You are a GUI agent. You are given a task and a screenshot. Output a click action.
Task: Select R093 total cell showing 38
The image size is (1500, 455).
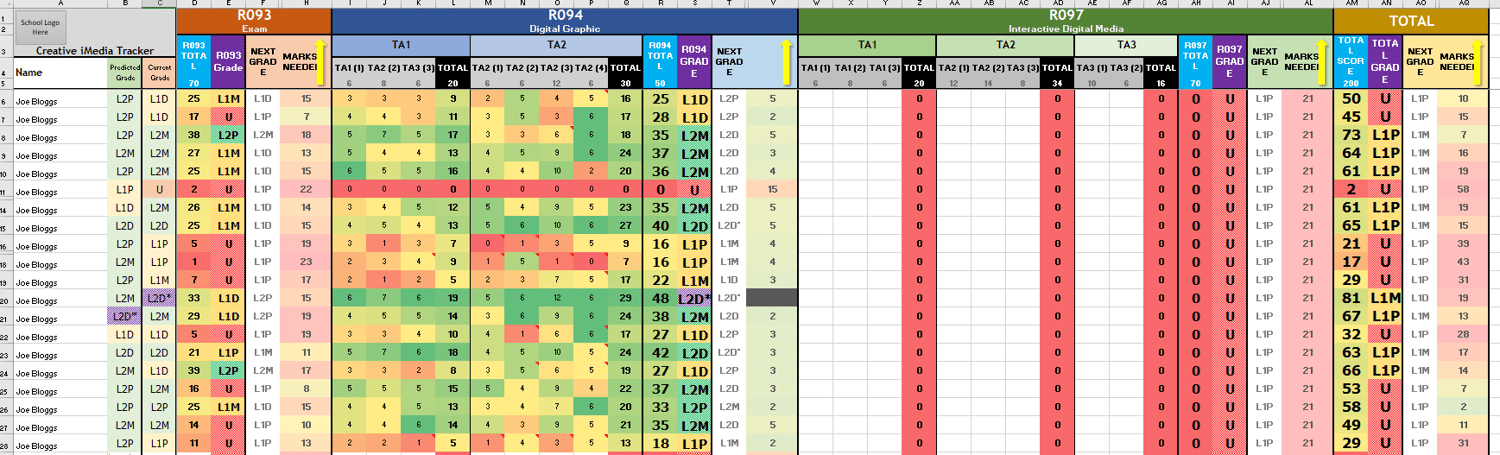click(x=194, y=135)
